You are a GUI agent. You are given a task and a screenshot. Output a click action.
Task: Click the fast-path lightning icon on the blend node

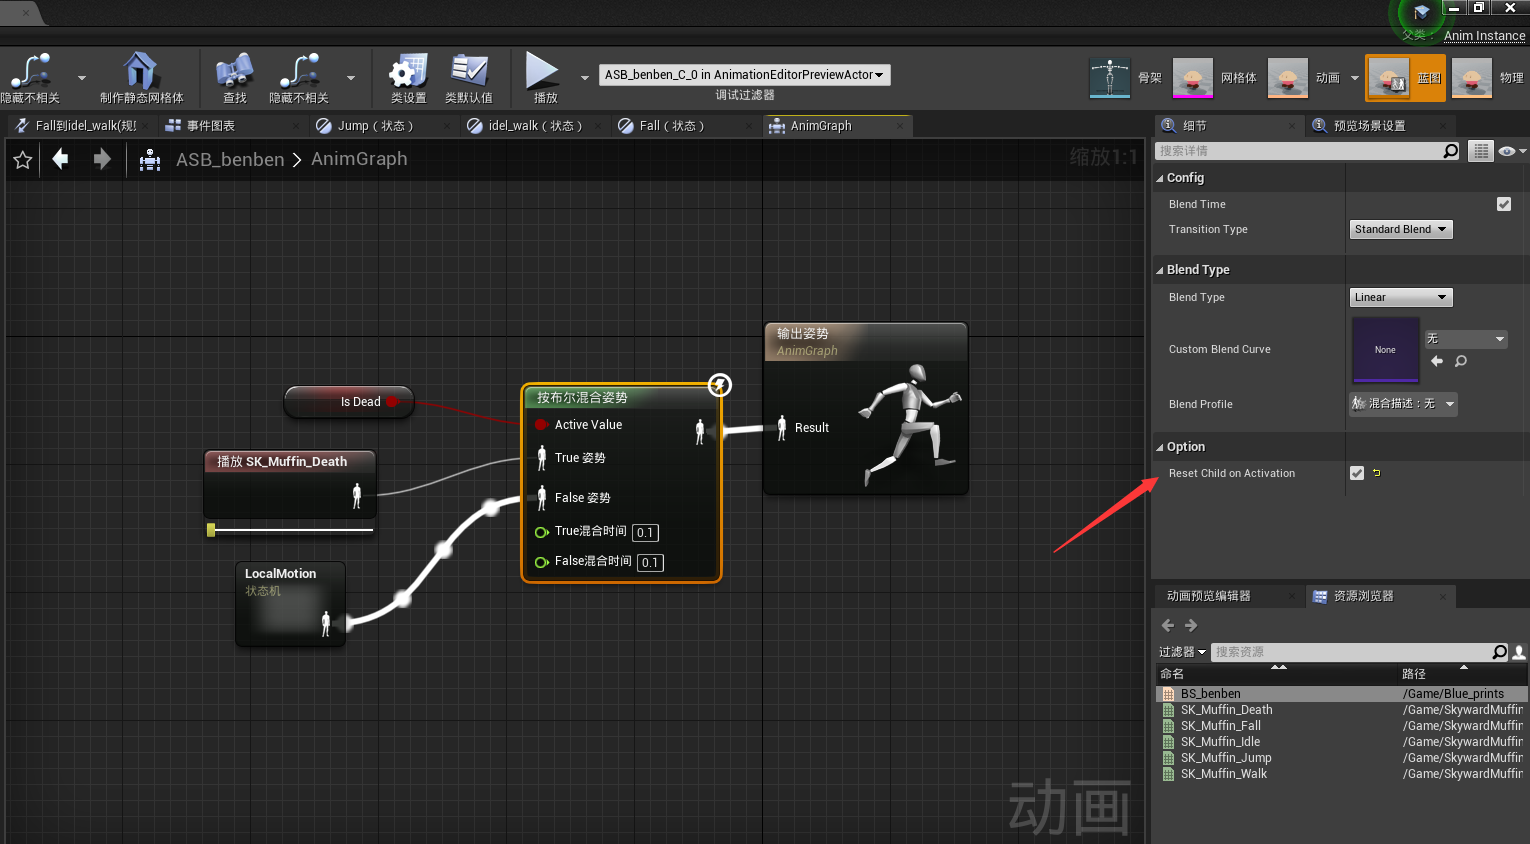(x=720, y=385)
